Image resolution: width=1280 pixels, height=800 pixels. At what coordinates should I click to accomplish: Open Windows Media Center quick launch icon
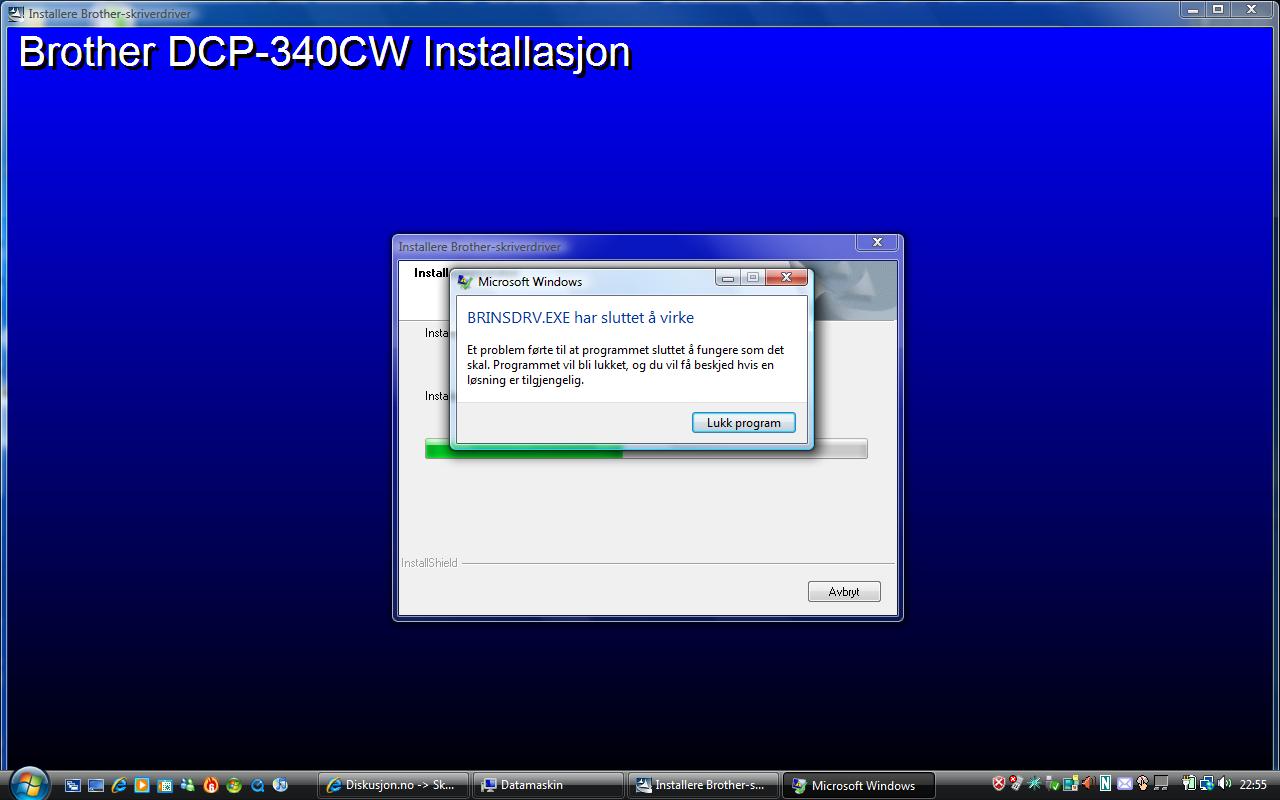click(x=234, y=785)
